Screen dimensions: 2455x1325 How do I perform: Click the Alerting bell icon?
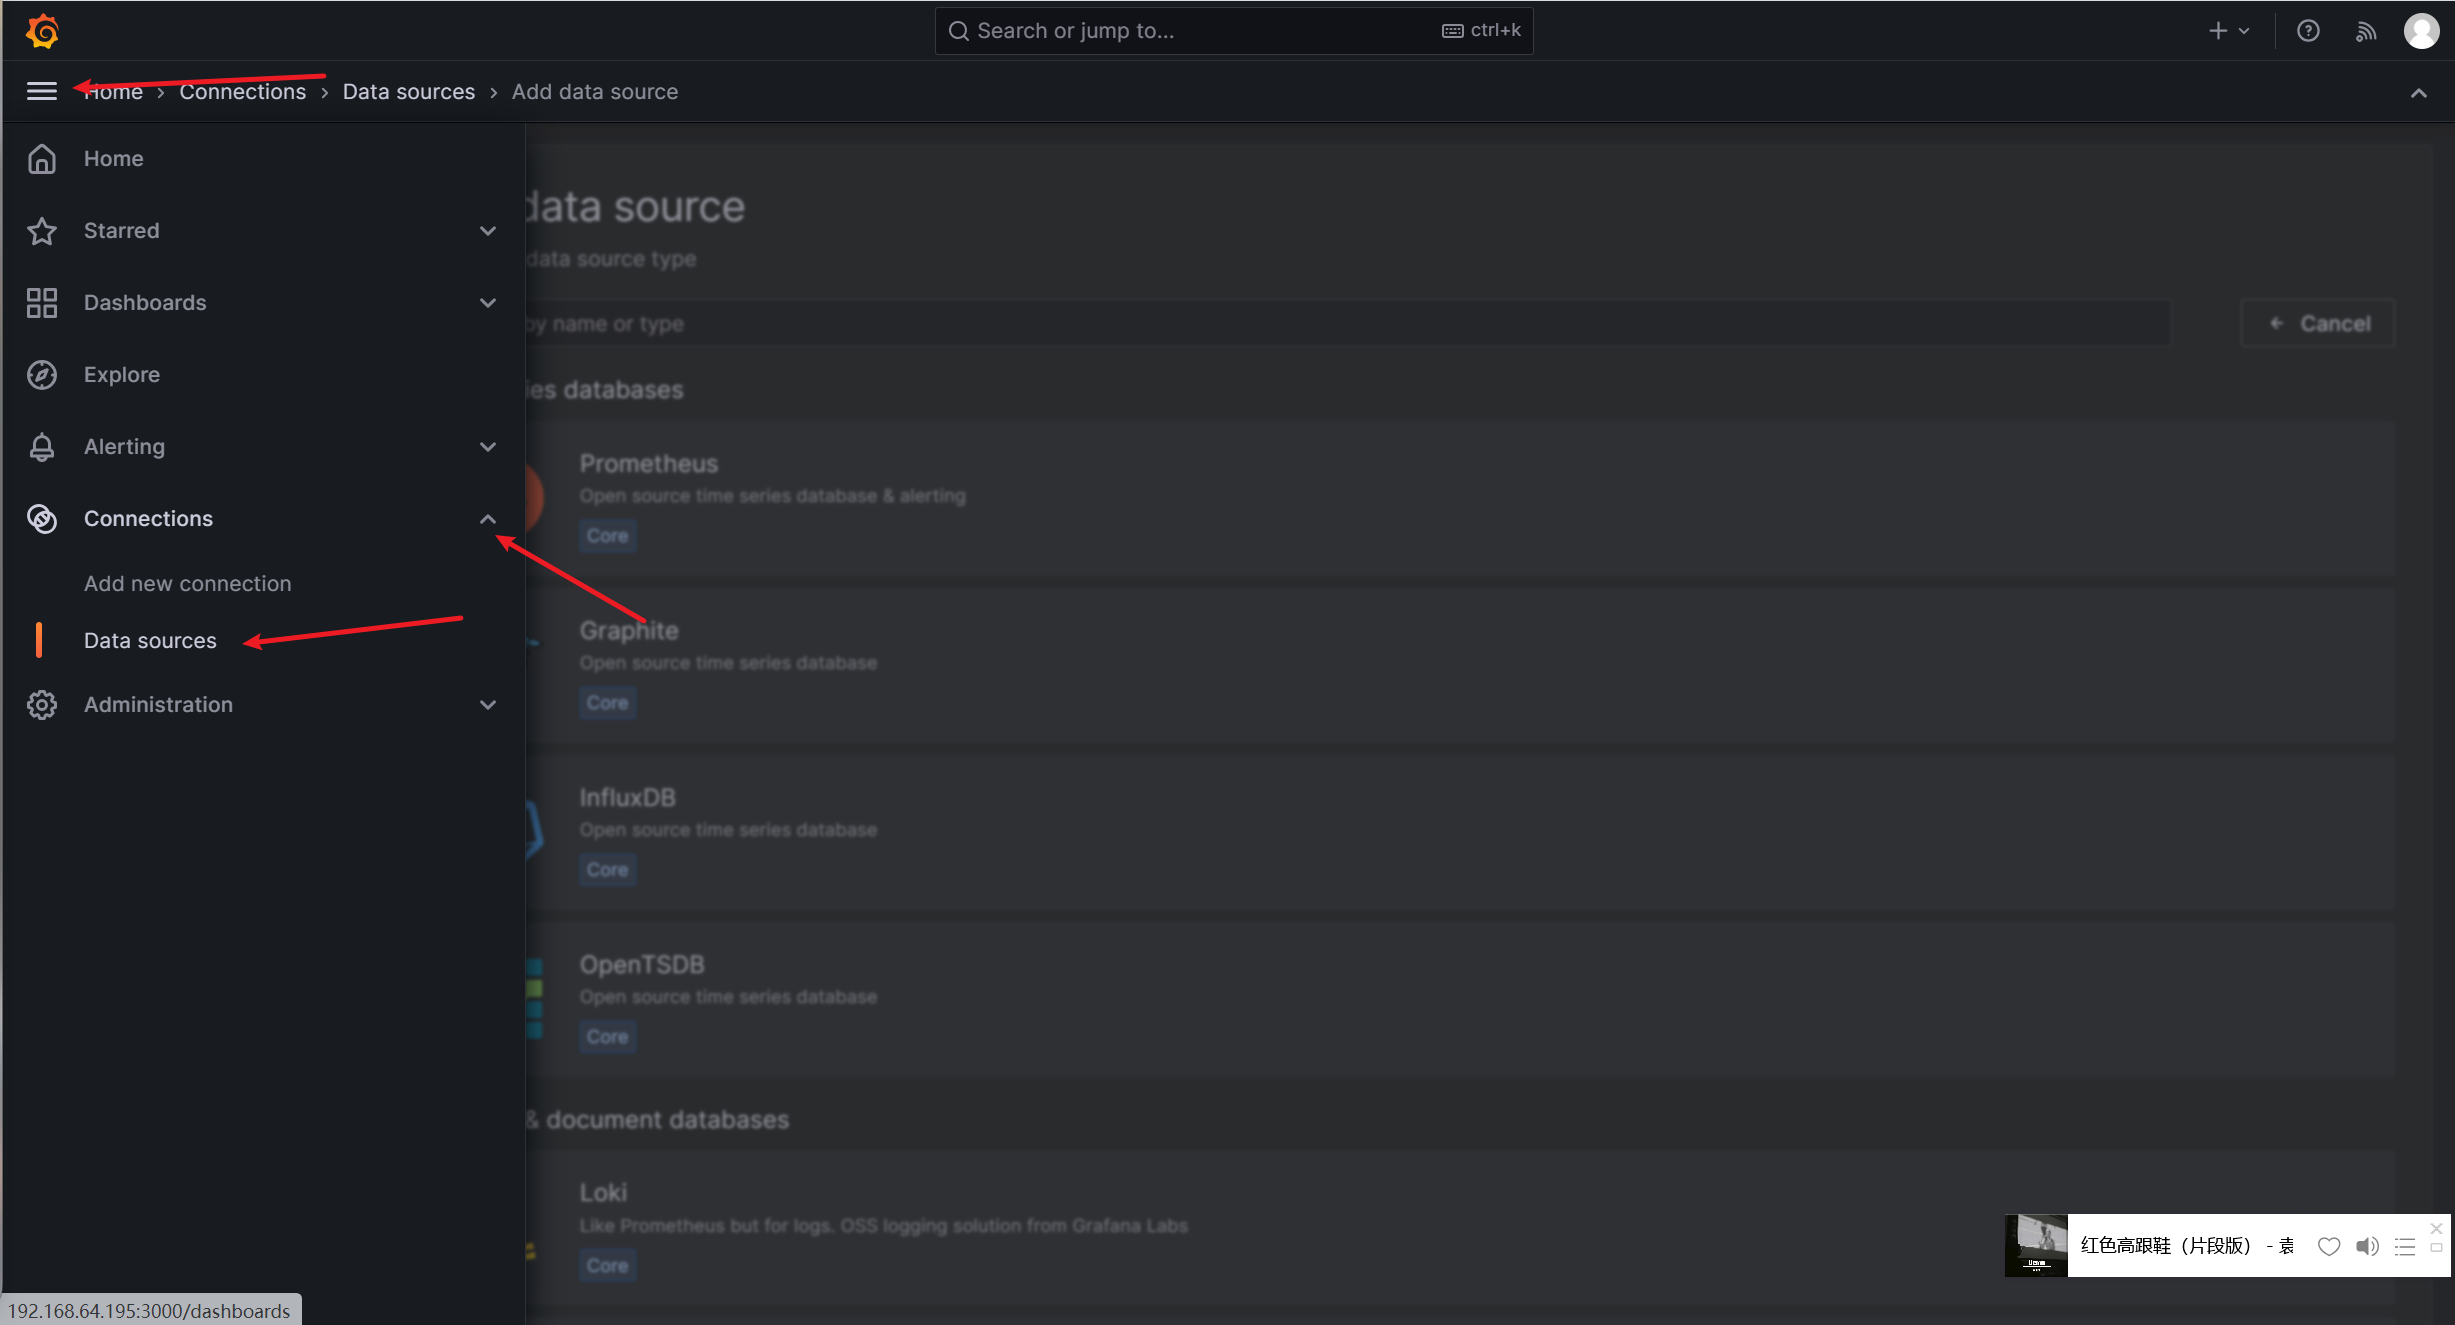(42, 447)
